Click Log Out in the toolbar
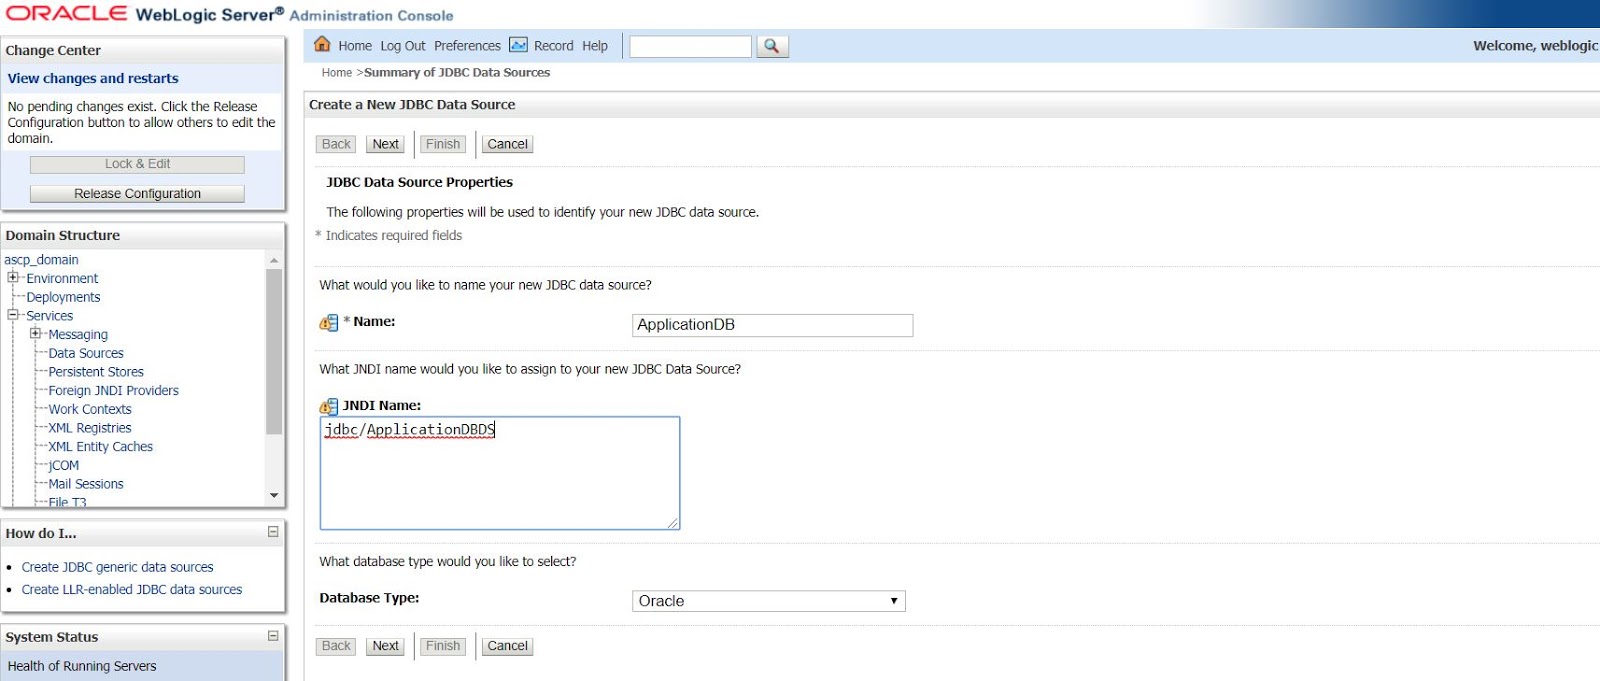This screenshot has height=681, width=1600. tap(403, 46)
